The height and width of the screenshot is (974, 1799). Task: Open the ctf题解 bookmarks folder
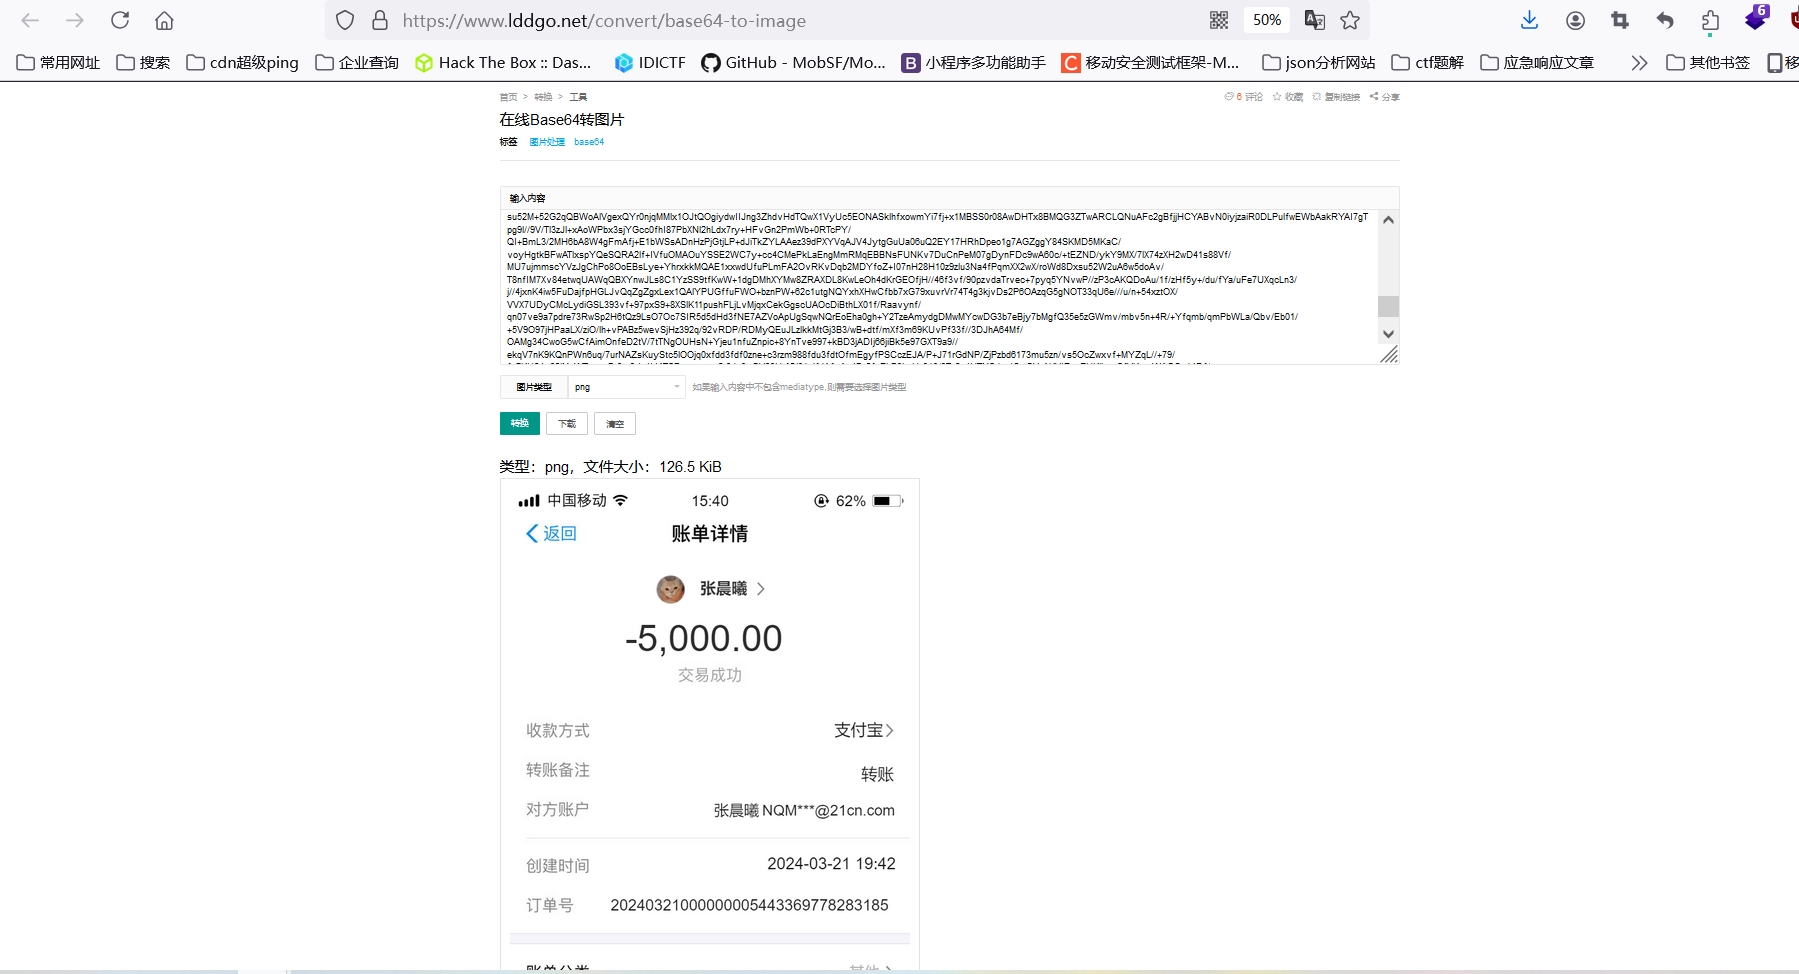(x=1428, y=62)
